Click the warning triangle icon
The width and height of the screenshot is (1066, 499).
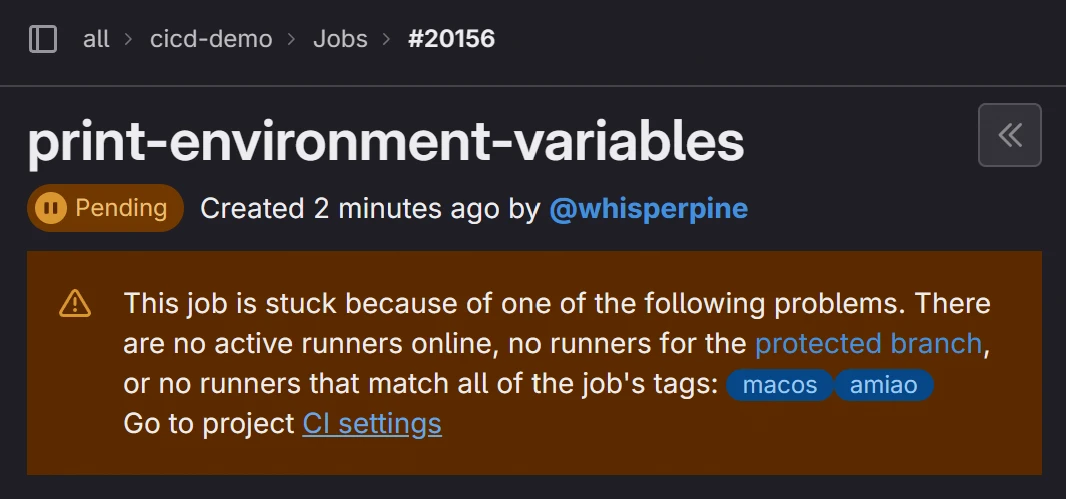click(x=75, y=303)
